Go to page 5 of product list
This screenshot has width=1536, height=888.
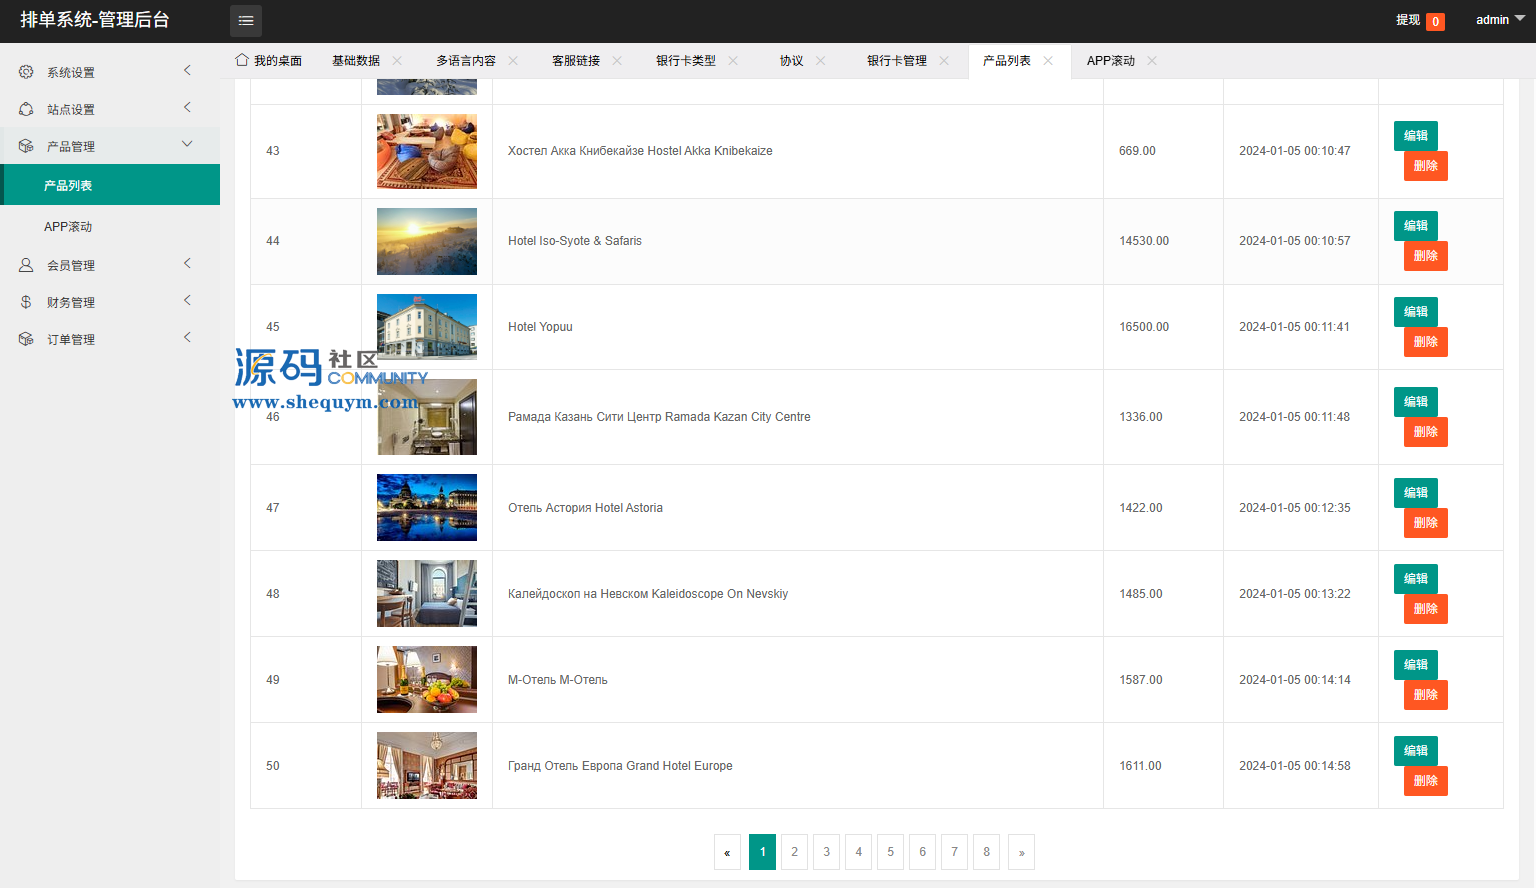tap(890, 852)
